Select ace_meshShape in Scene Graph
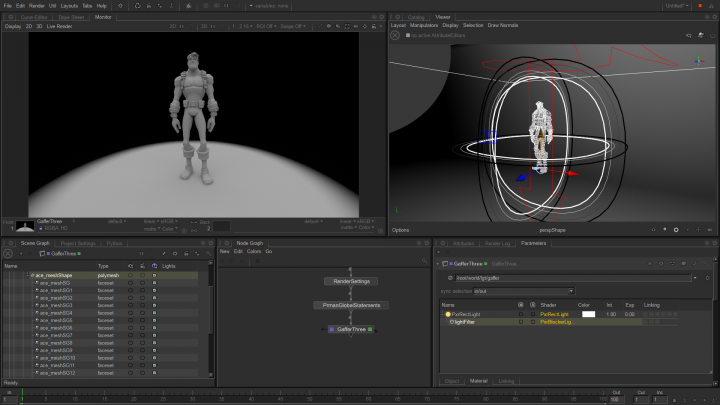 point(52,275)
